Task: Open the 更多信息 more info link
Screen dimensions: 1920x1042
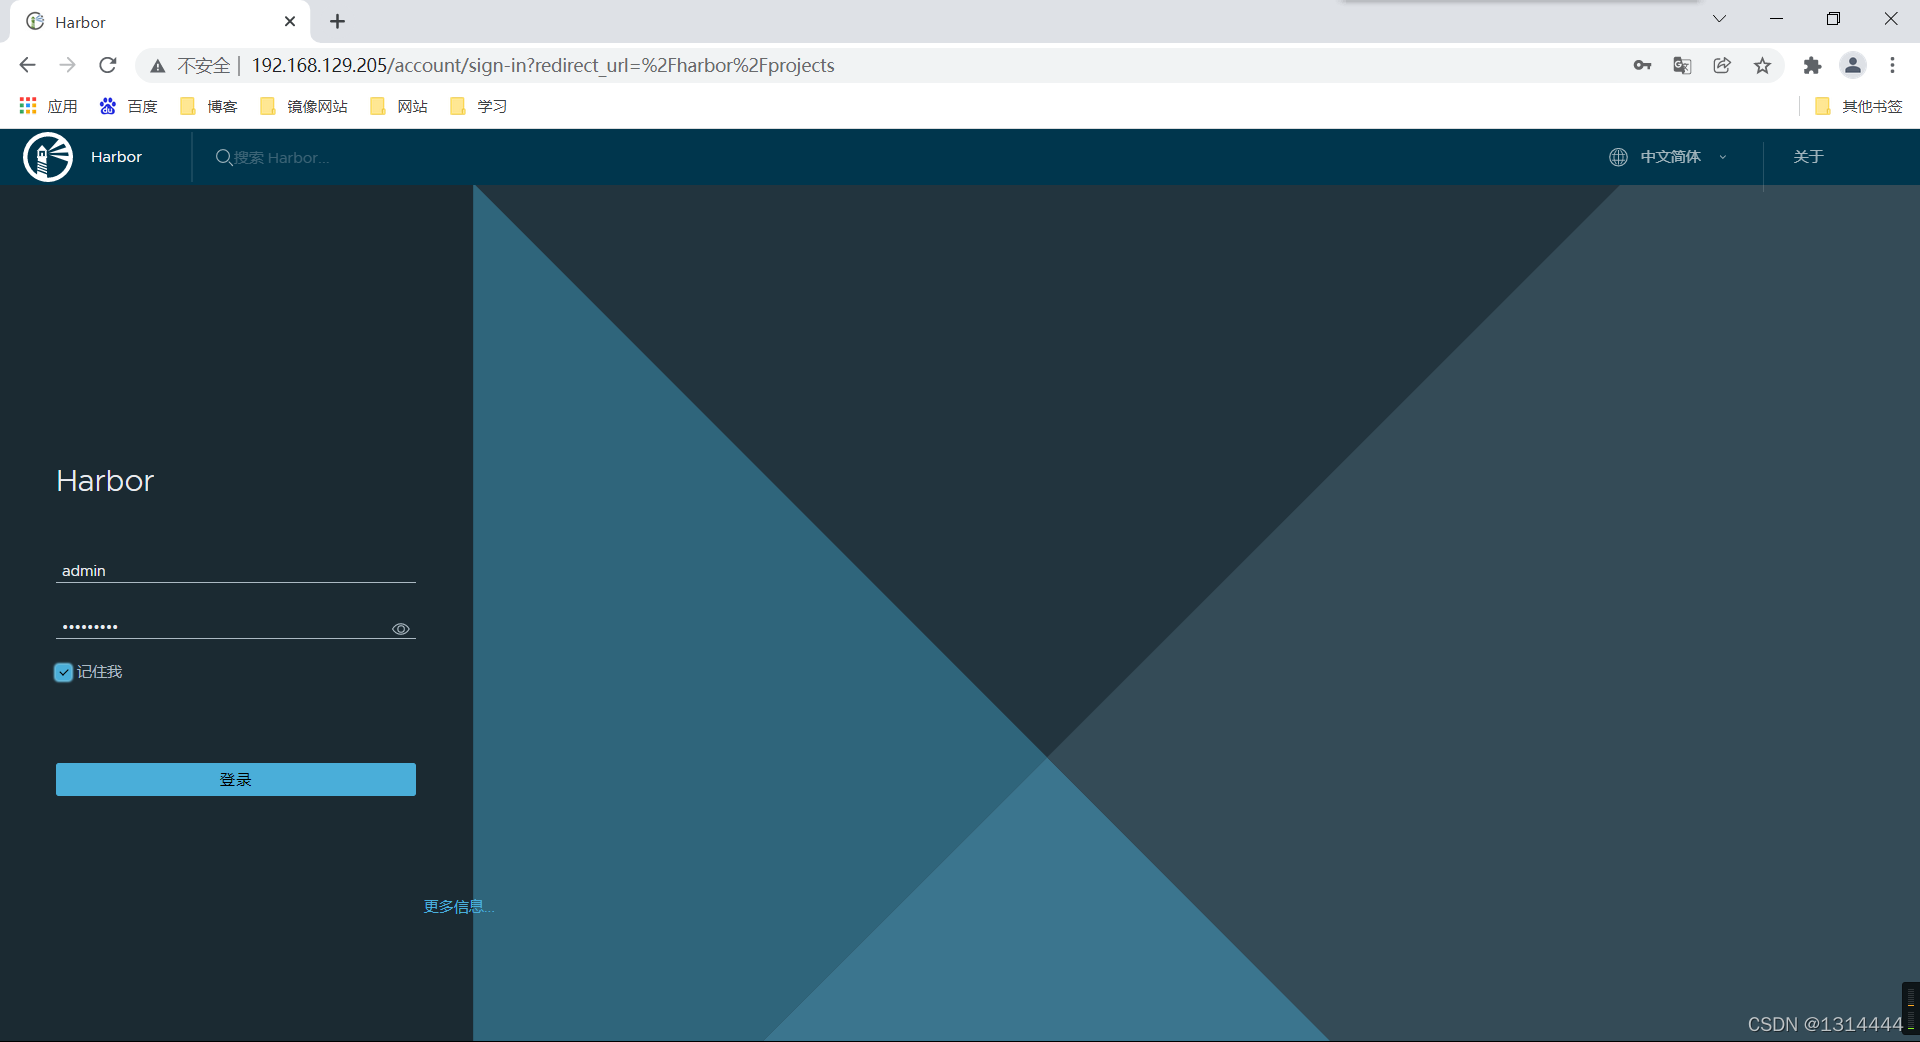Action: [x=458, y=906]
